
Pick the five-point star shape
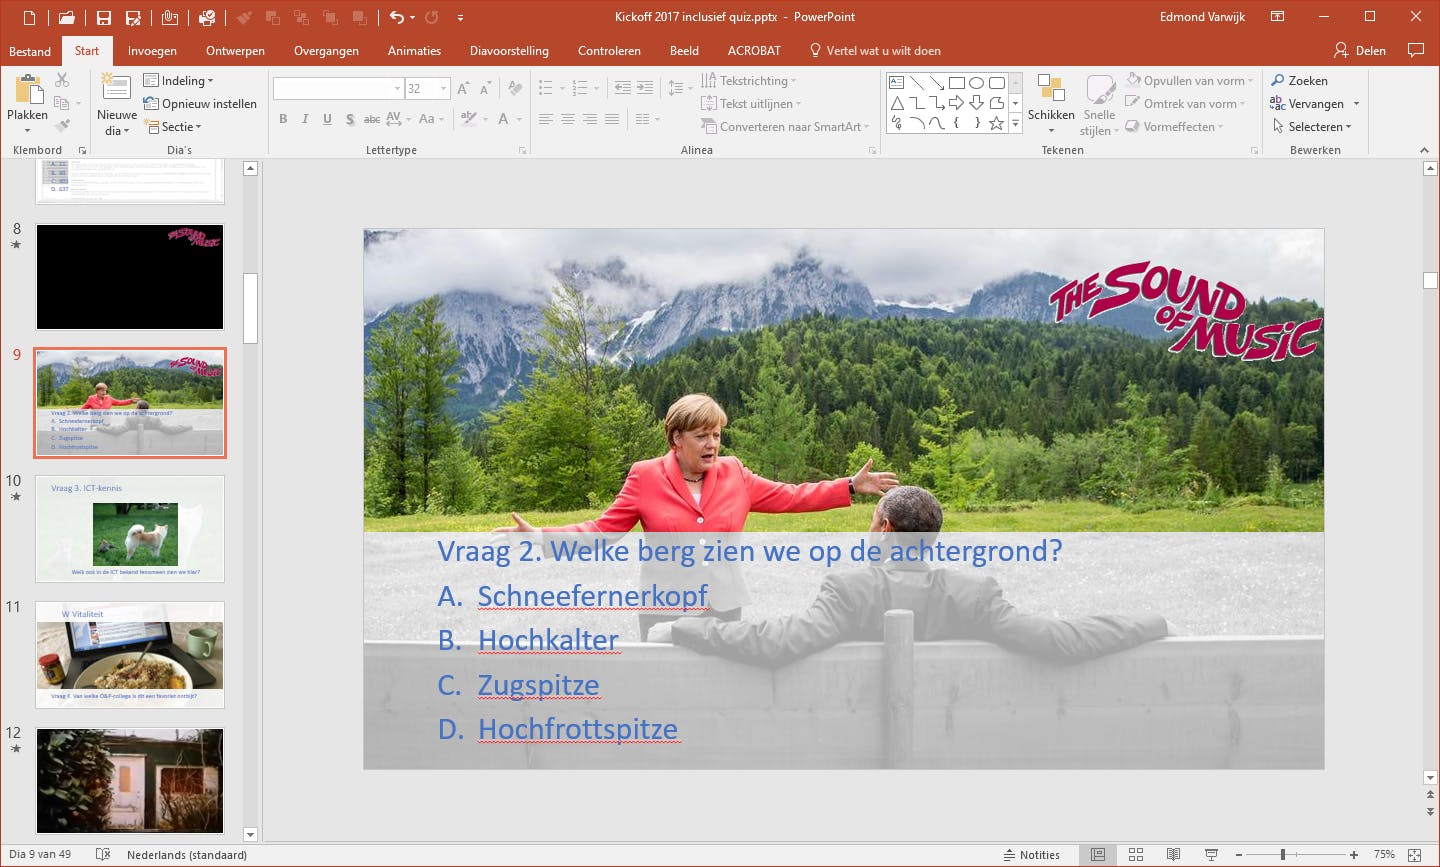tap(996, 123)
